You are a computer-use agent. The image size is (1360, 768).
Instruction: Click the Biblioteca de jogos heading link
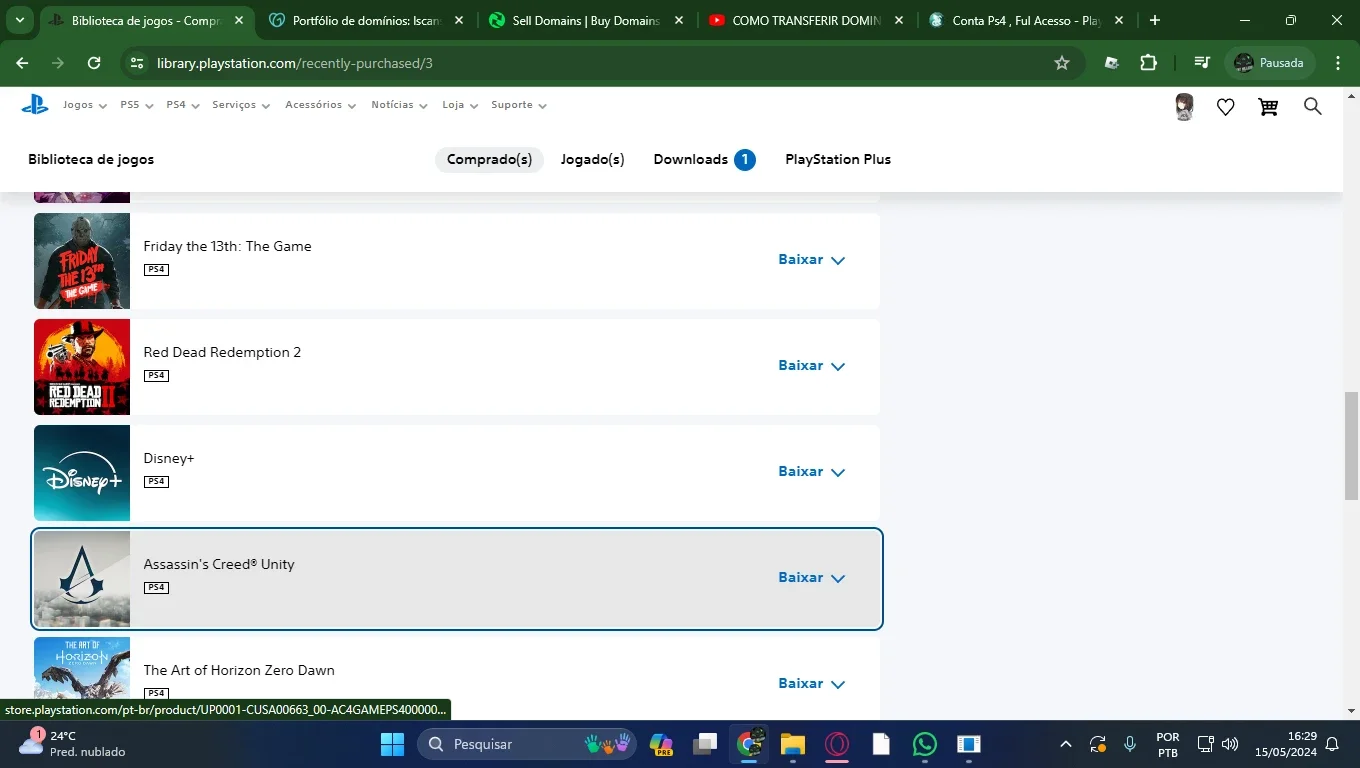tap(91, 160)
